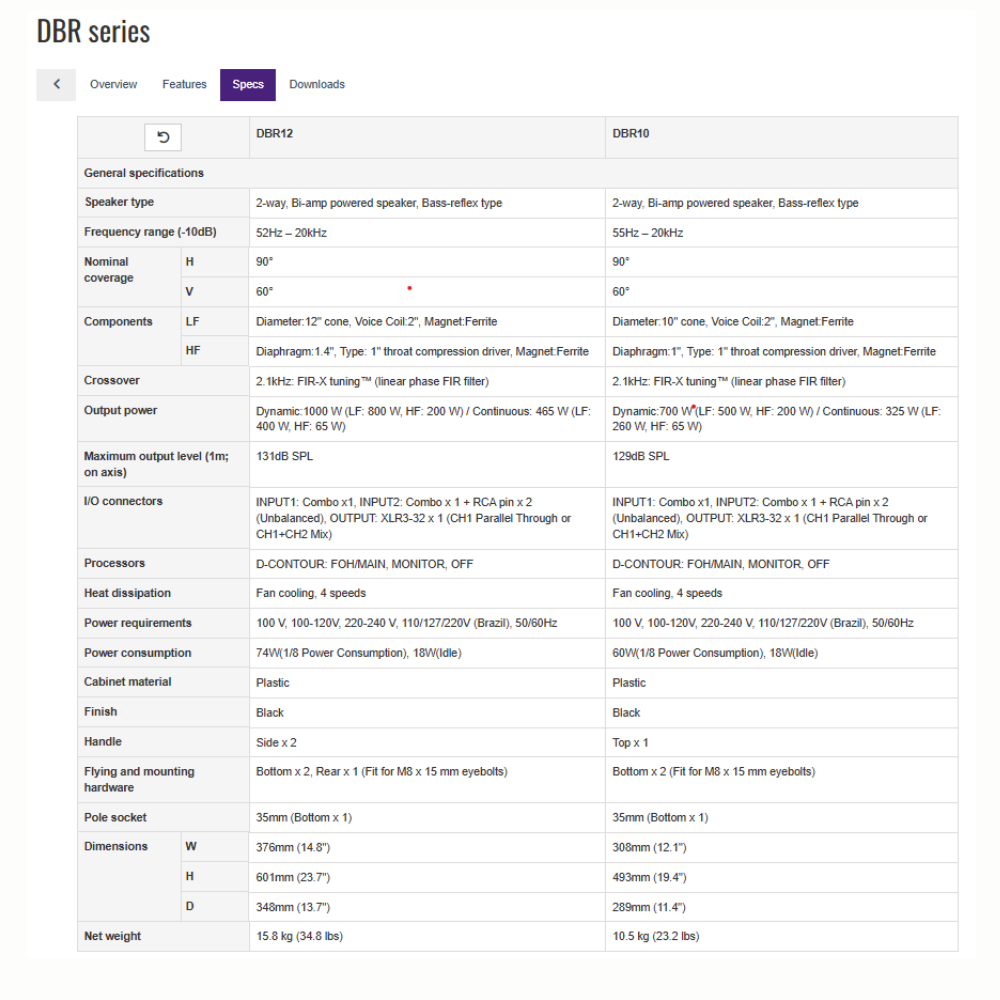The width and height of the screenshot is (1000, 1000).
Task: Select the 15.8 kg (34.8 lbs) value
Action: [300, 936]
